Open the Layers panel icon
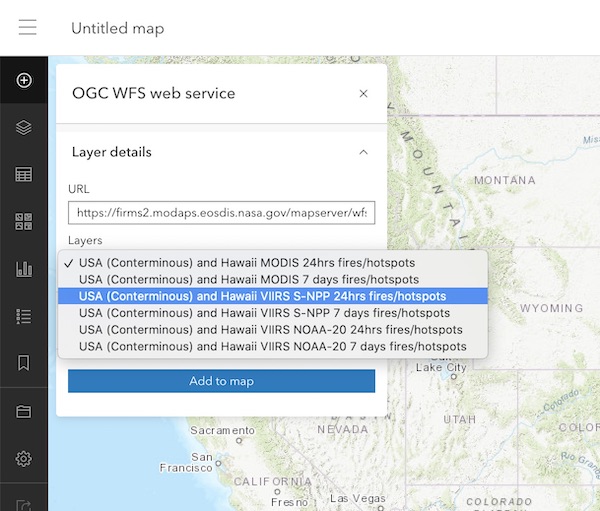The height and width of the screenshot is (511, 600). (x=24, y=127)
